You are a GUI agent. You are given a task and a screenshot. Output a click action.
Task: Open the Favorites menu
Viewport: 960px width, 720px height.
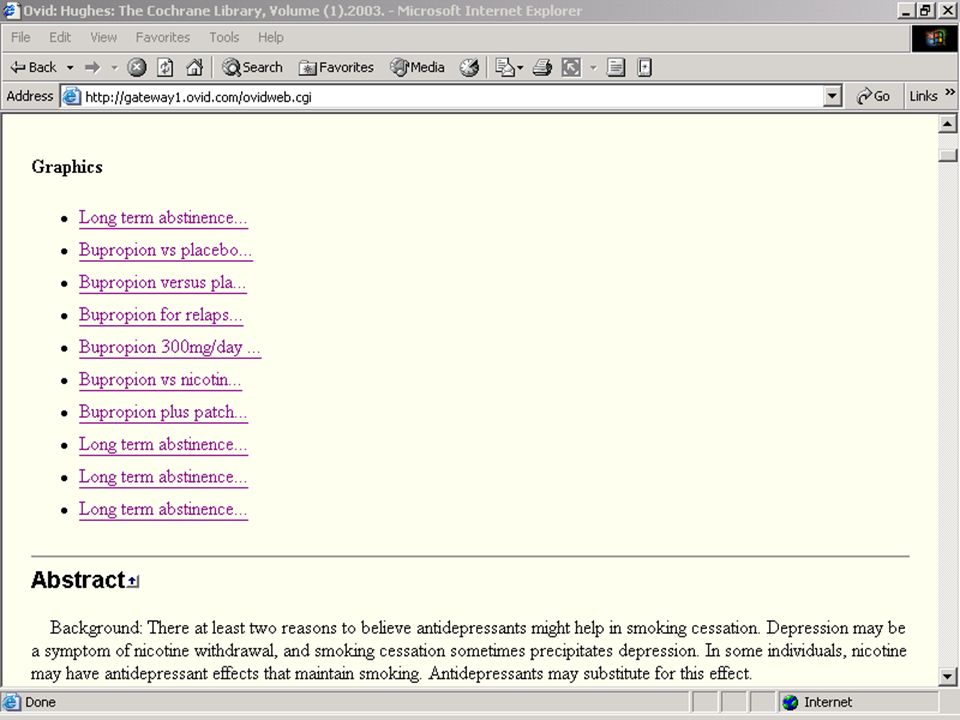(163, 37)
